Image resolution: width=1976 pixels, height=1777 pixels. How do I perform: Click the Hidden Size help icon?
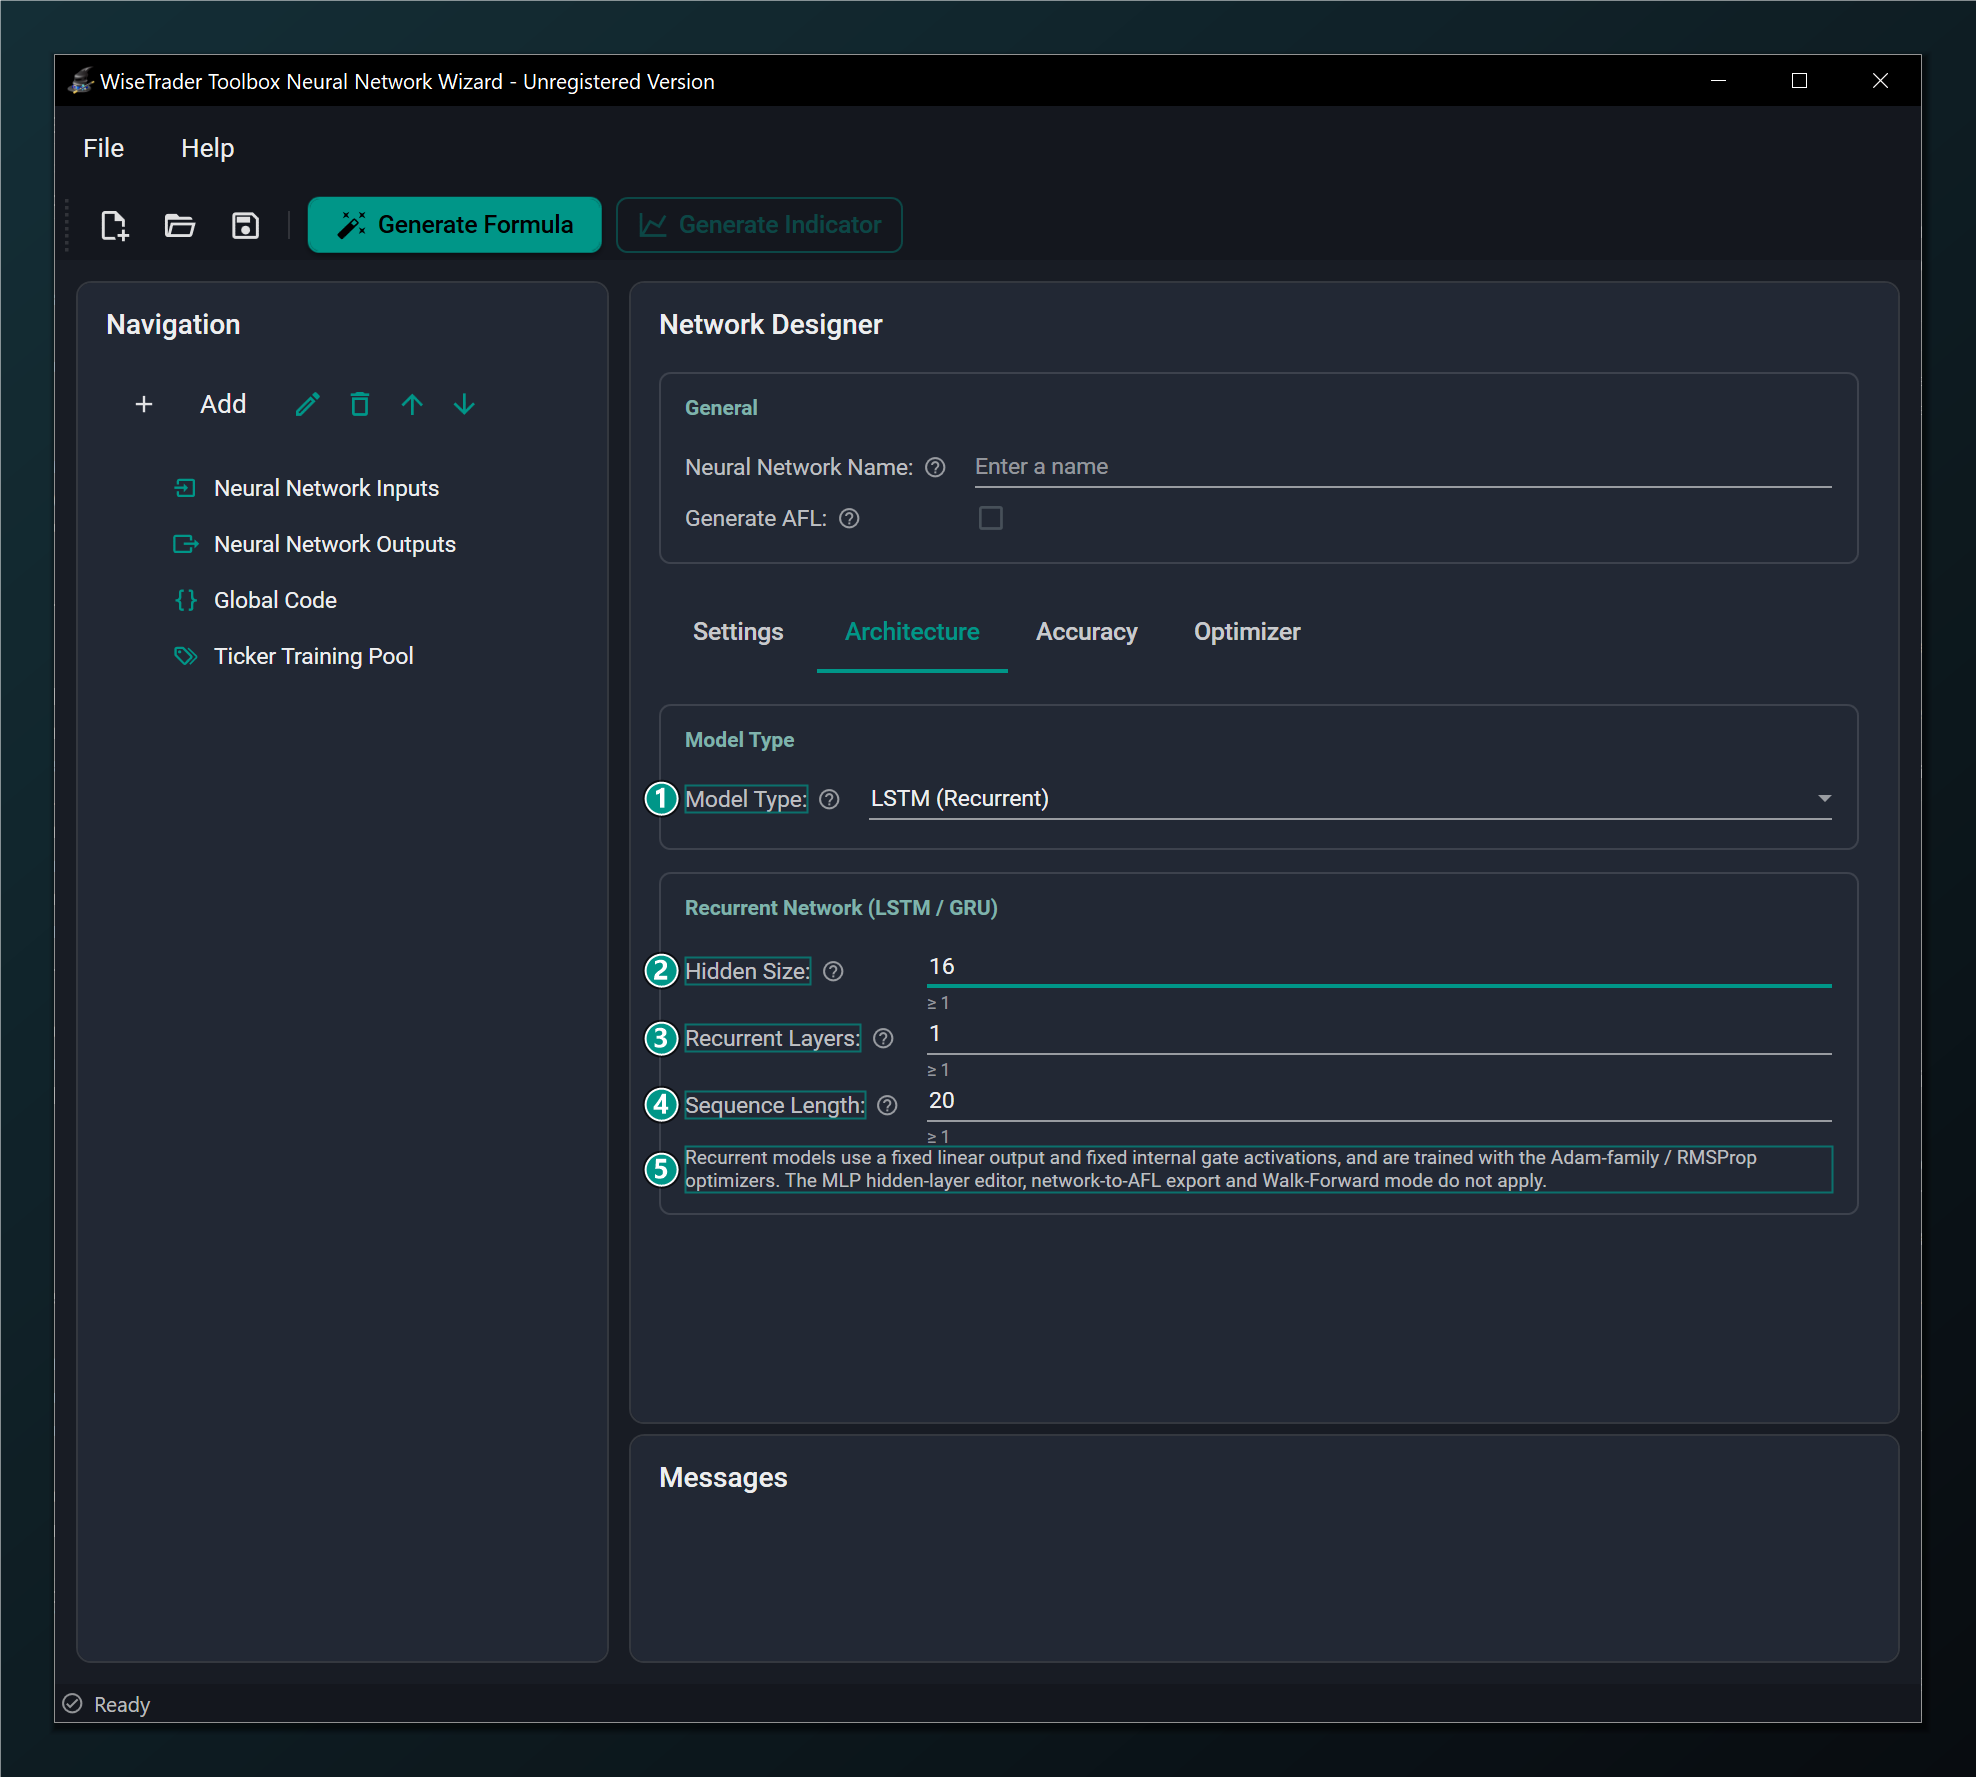(x=833, y=971)
